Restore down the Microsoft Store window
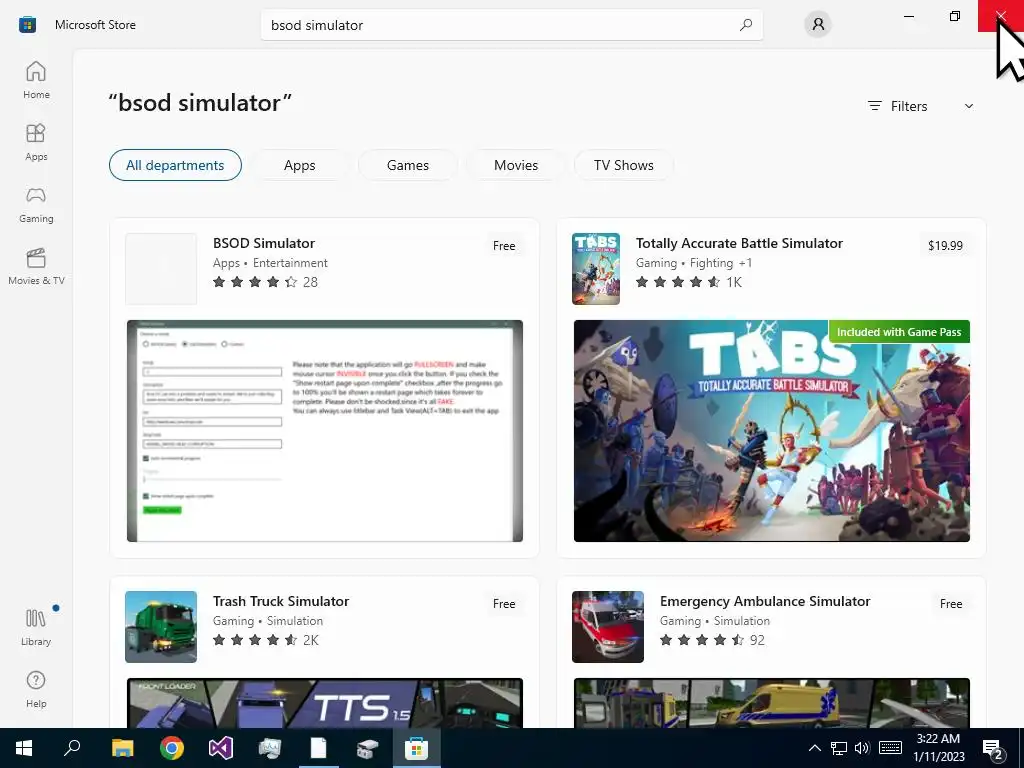Viewport: 1024px width, 768px height. [x=955, y=16]
